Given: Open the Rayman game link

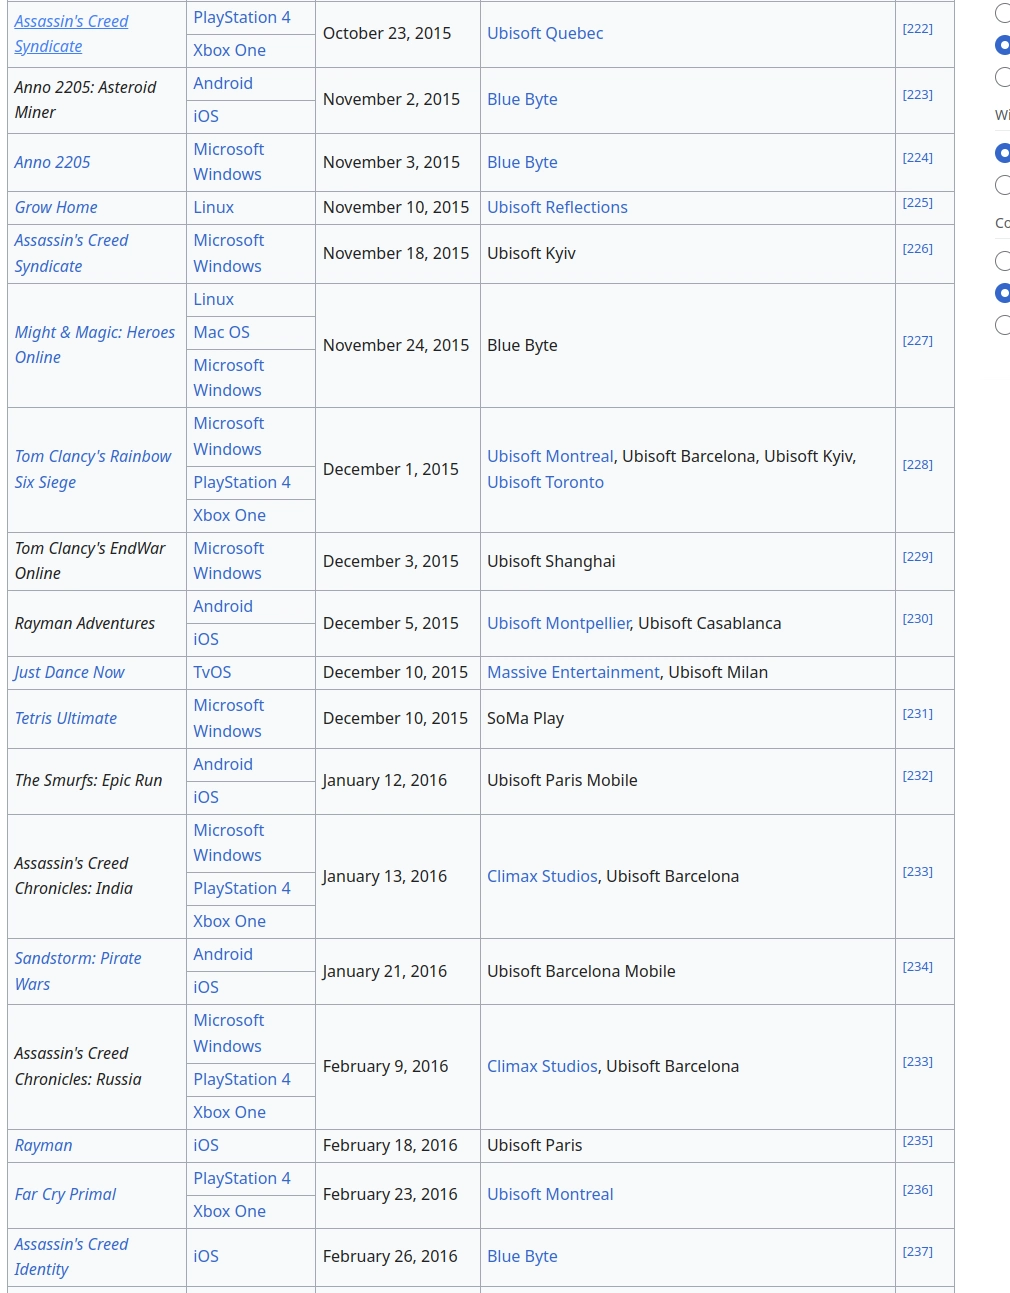Looking at the screenshot, I should (43, 1145).
